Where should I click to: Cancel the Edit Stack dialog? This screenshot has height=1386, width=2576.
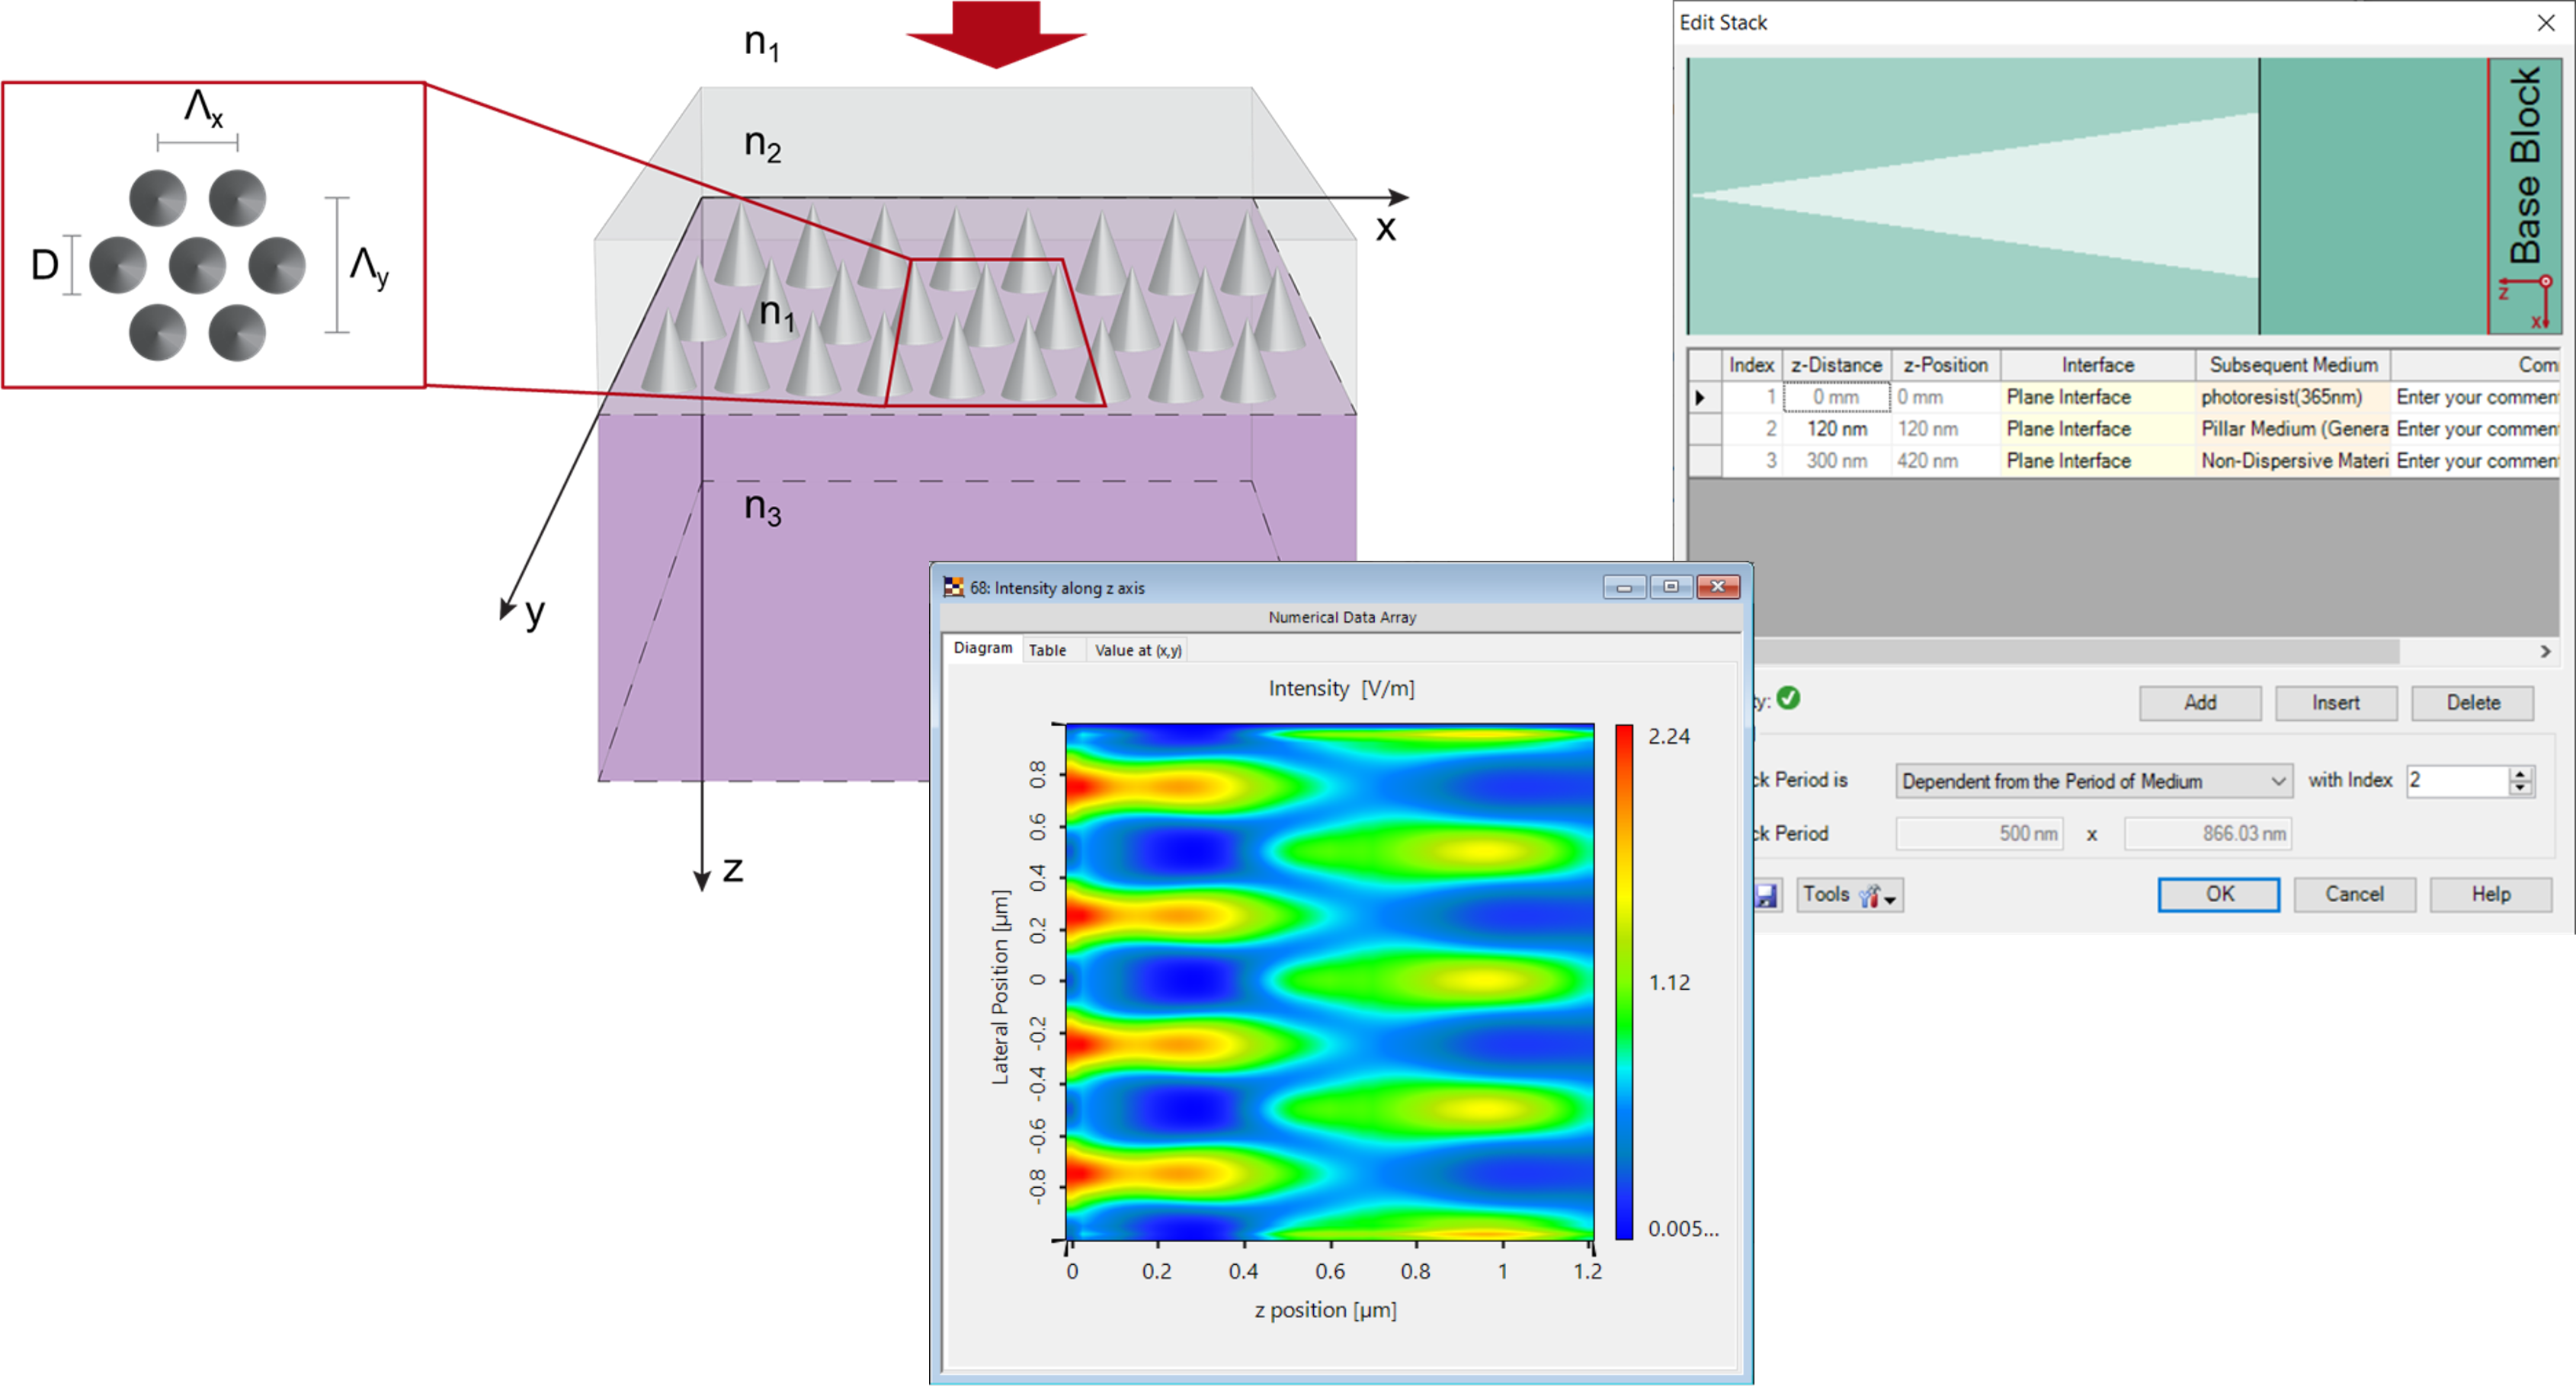point(2355,894)
